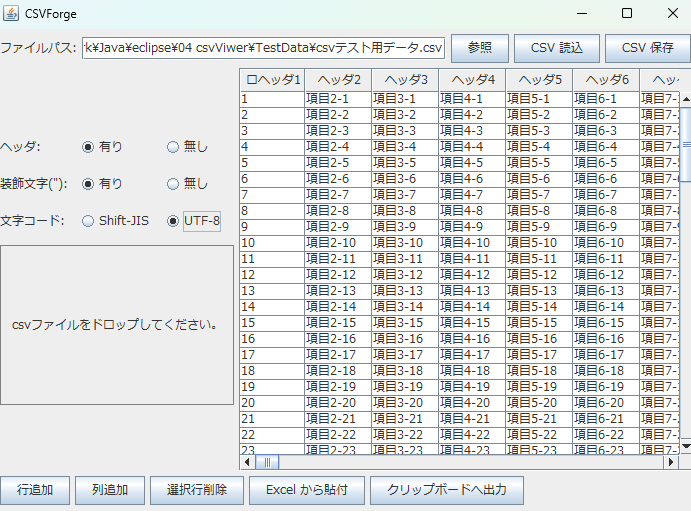Select cell 項目5-19
Viewport: 691px width, 511px height.
coord(539,387)
